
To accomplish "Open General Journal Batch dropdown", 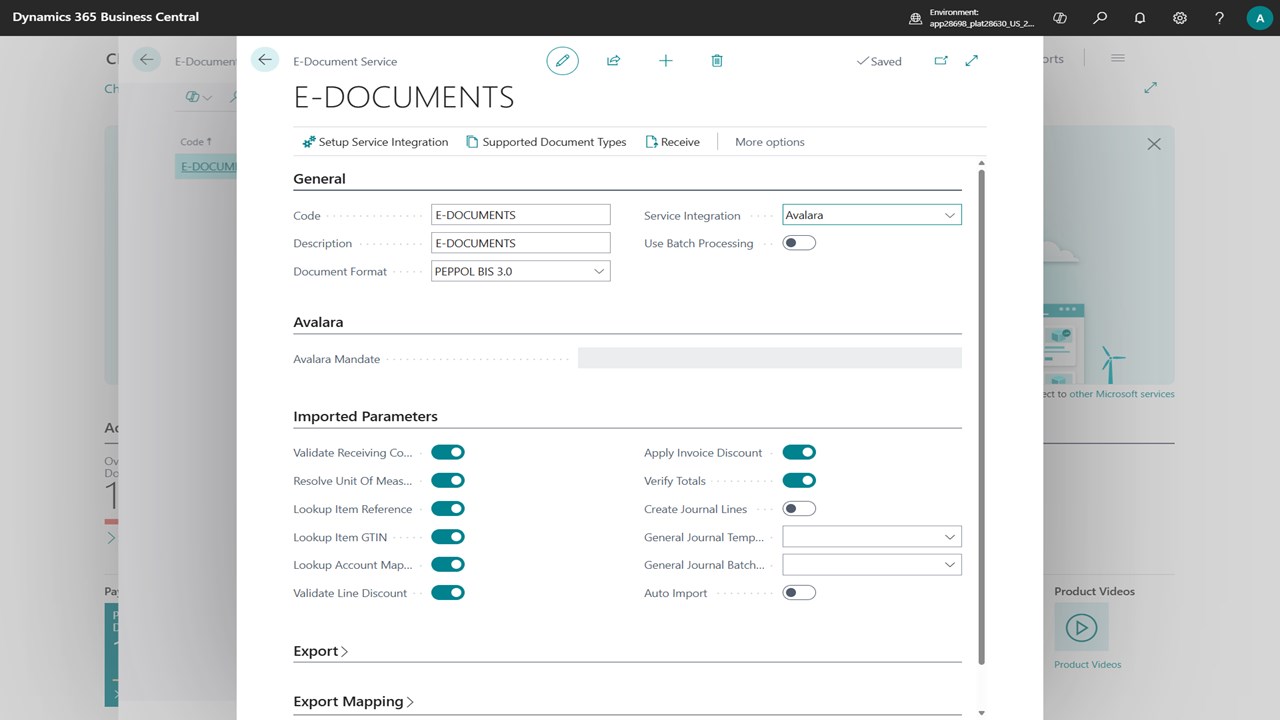I will 949,565.
